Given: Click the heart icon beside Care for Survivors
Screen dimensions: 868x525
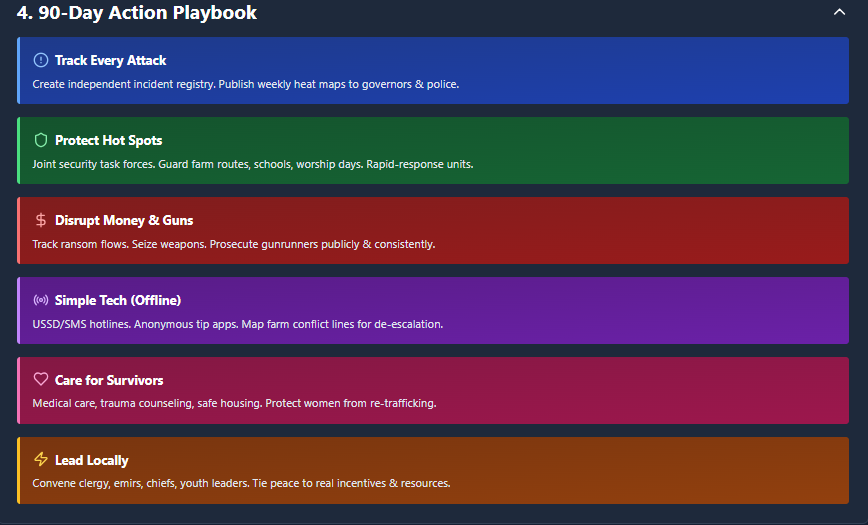Looking at the screenshot, I should [x=41, y=380].
